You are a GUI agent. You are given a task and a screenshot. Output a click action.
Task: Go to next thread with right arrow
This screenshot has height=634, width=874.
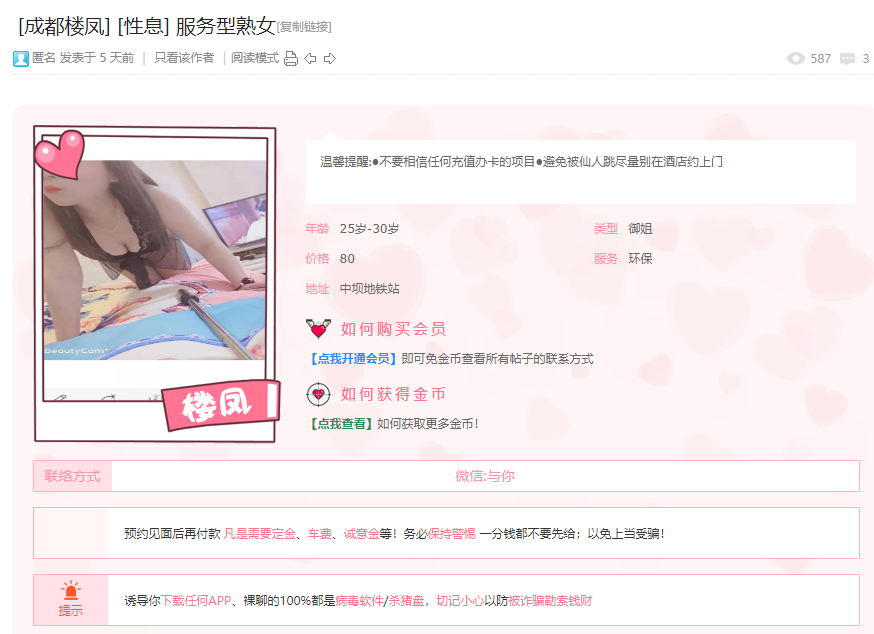pyautogui.click(x=330, y=59)
